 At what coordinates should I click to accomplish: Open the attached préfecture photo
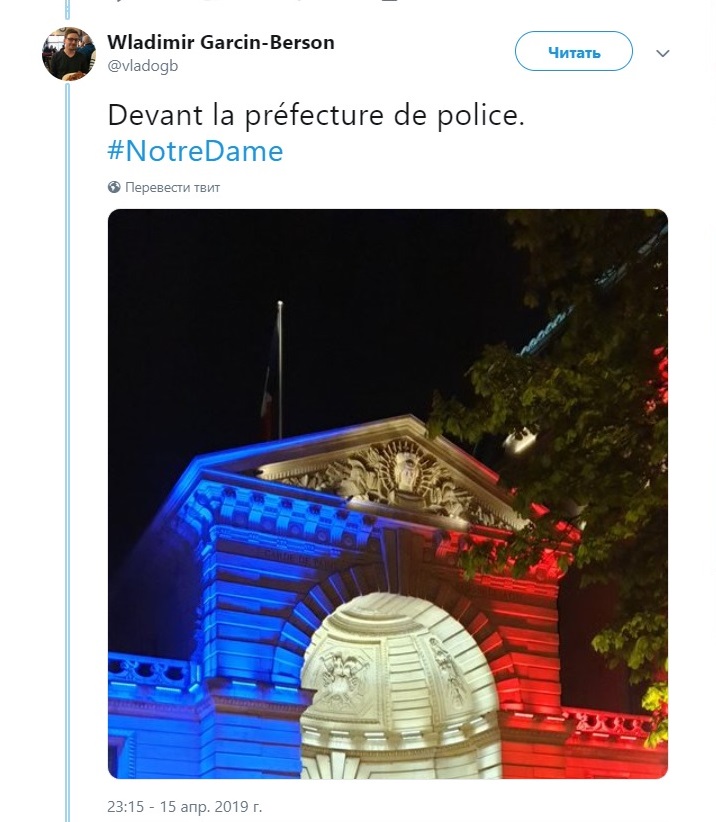click(388, 494)
